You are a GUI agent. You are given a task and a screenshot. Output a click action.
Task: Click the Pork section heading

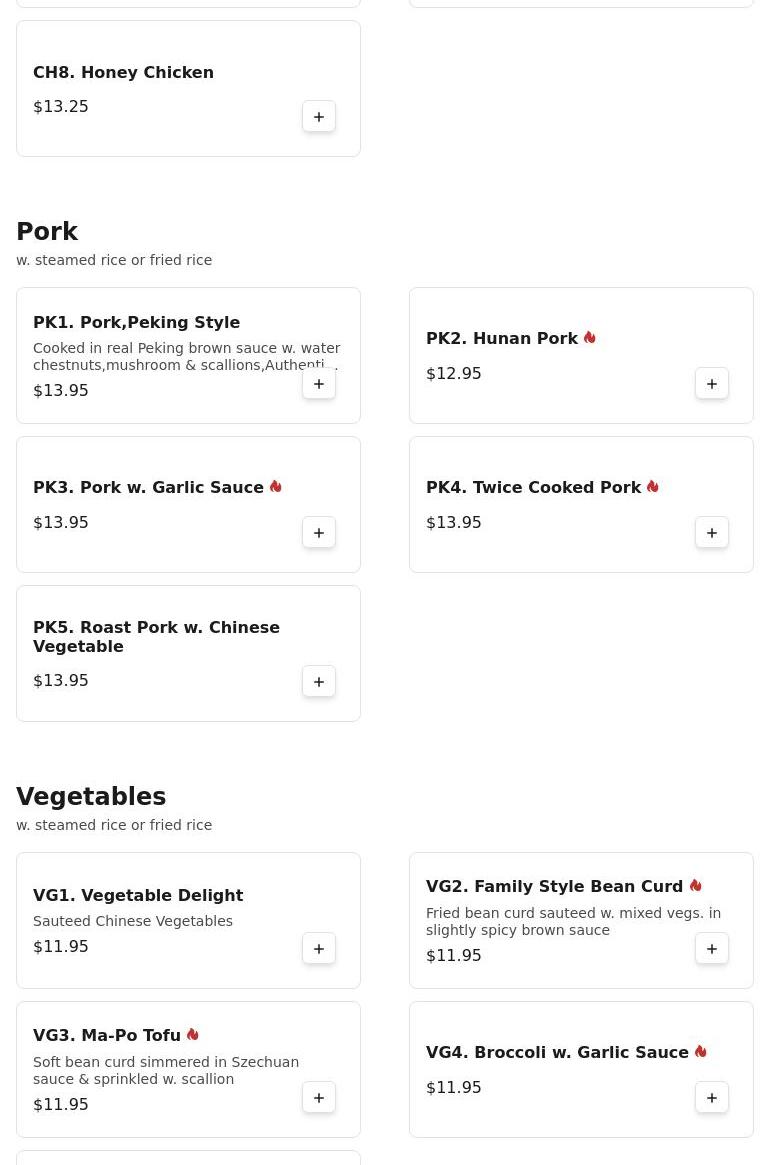pos(47,232)
